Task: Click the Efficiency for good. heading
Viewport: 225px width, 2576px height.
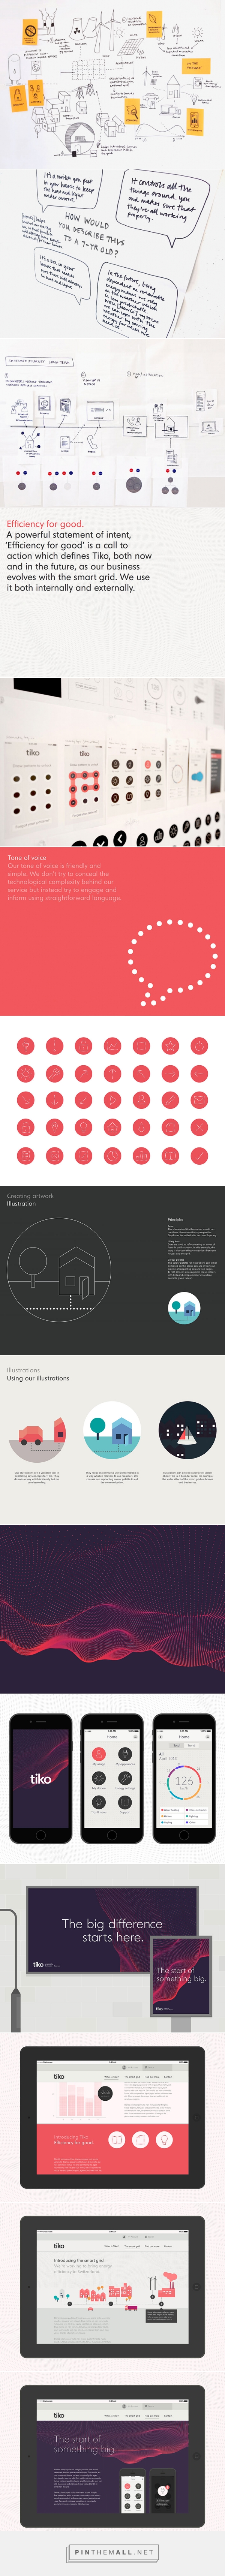Action: click(45, 524)
